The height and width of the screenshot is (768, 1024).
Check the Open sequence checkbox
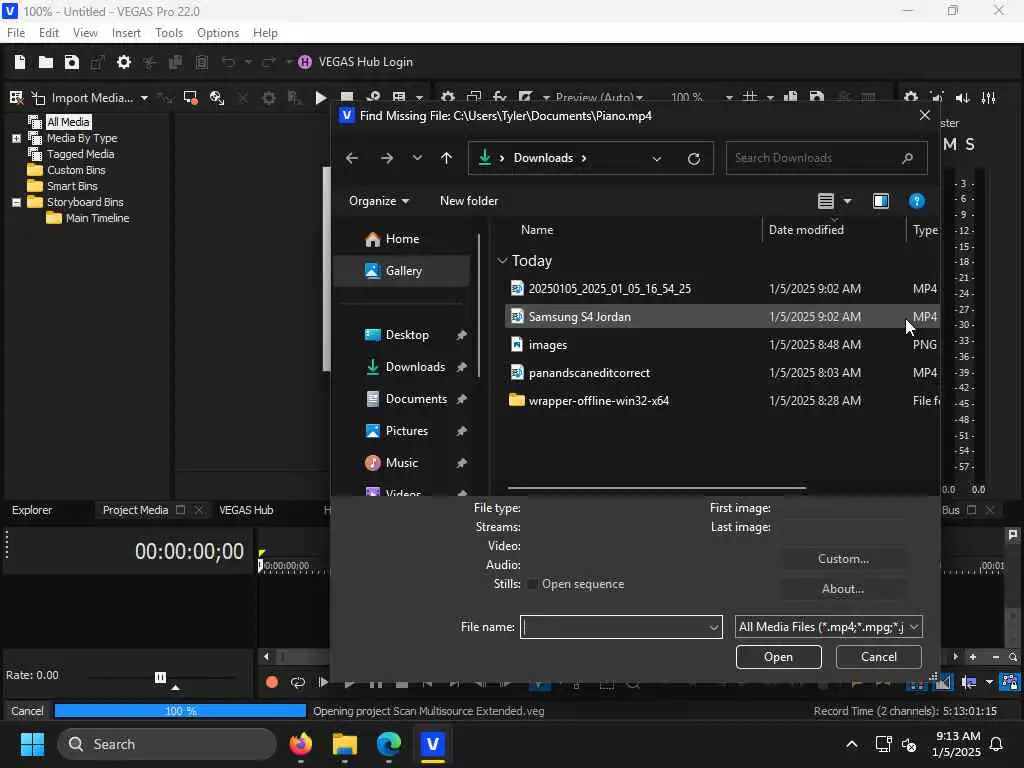pyautogui.click(x=532, y=584)
